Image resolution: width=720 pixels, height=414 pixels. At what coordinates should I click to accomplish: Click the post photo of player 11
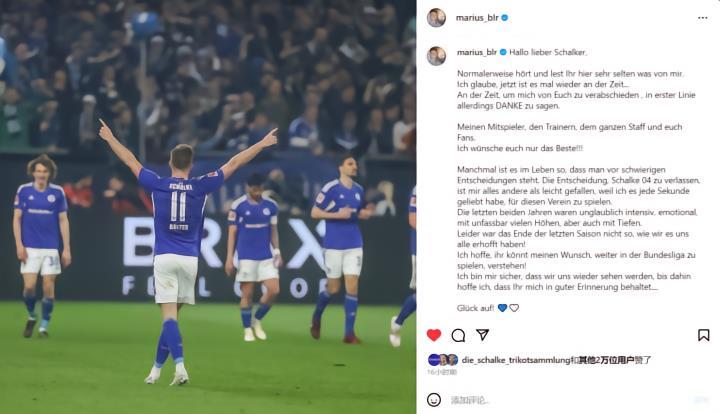click(208, 207)
